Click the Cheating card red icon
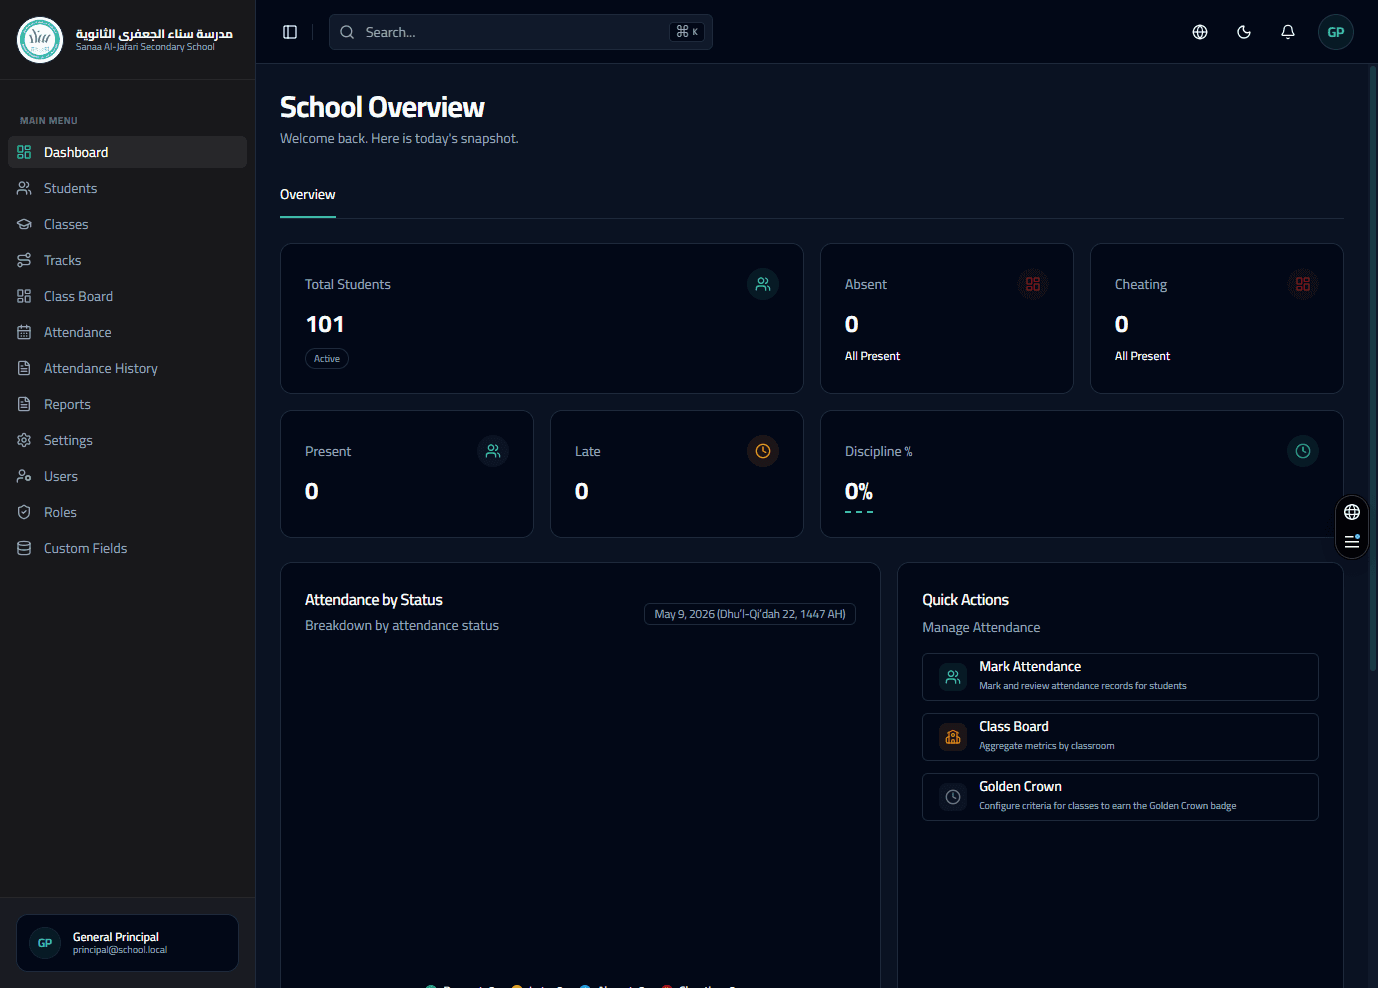This screenshot has height=988, width=1378. pyautogui.click(x=1303, y=284)
